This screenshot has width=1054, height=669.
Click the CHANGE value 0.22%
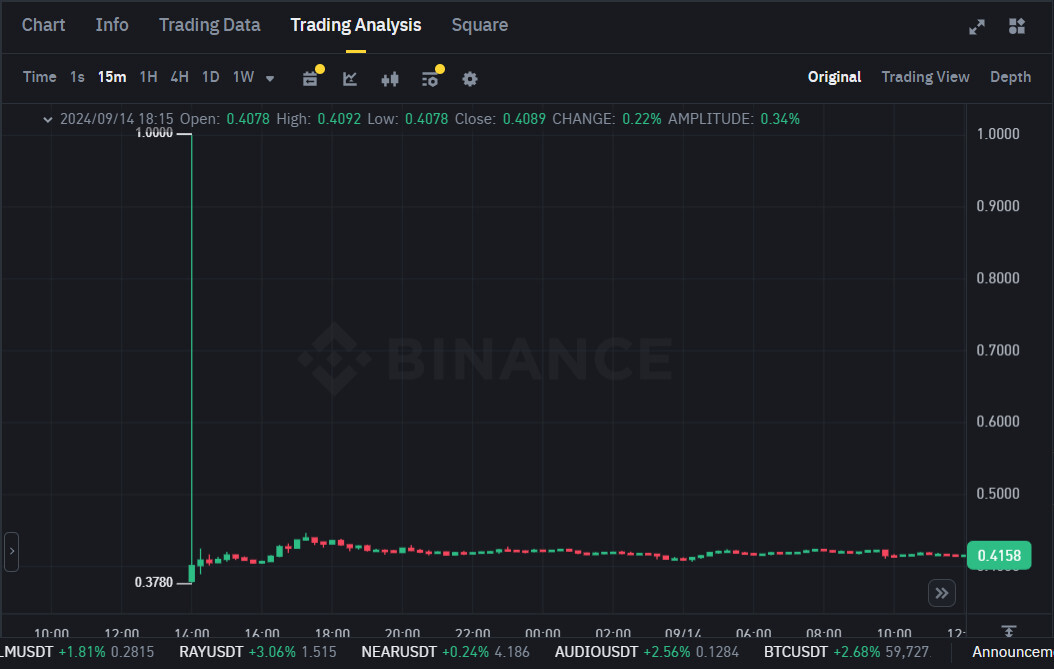[x=641, y=119]
